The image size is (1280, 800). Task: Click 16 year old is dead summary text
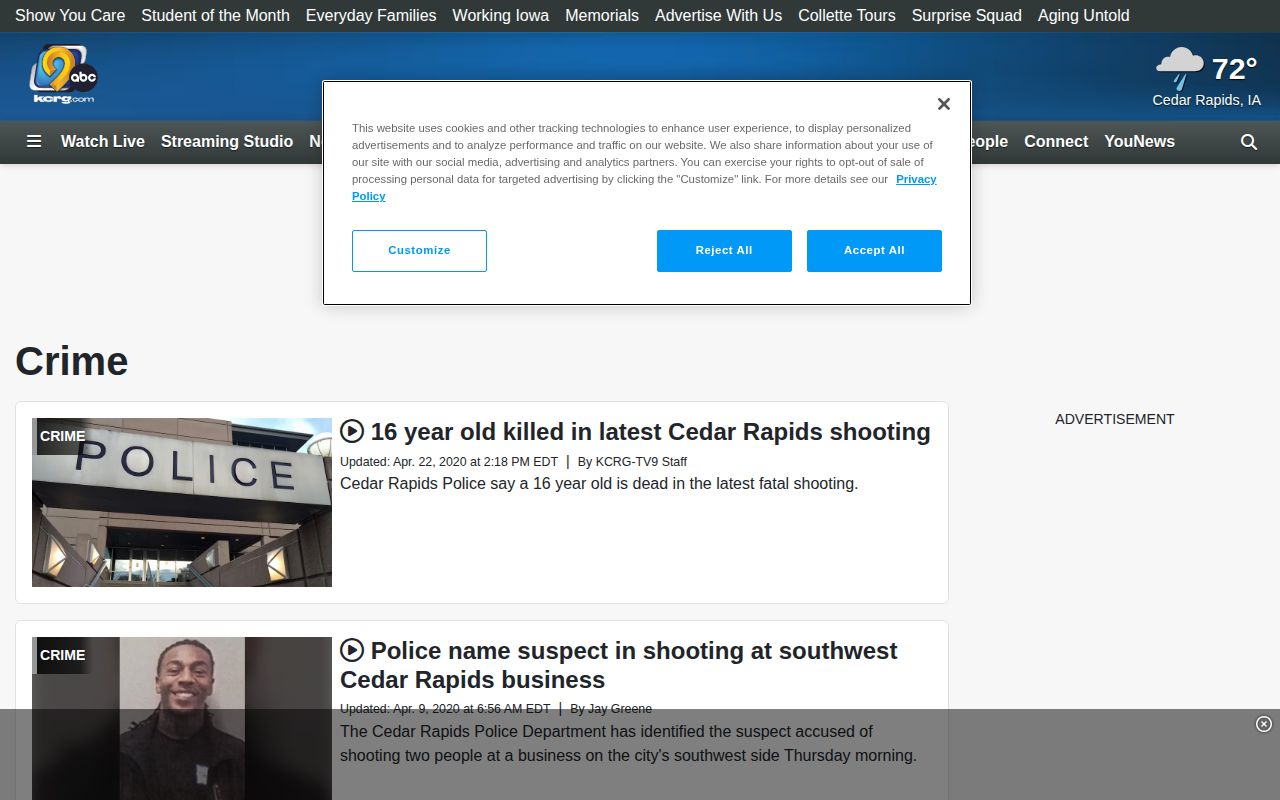click(599, 483)
